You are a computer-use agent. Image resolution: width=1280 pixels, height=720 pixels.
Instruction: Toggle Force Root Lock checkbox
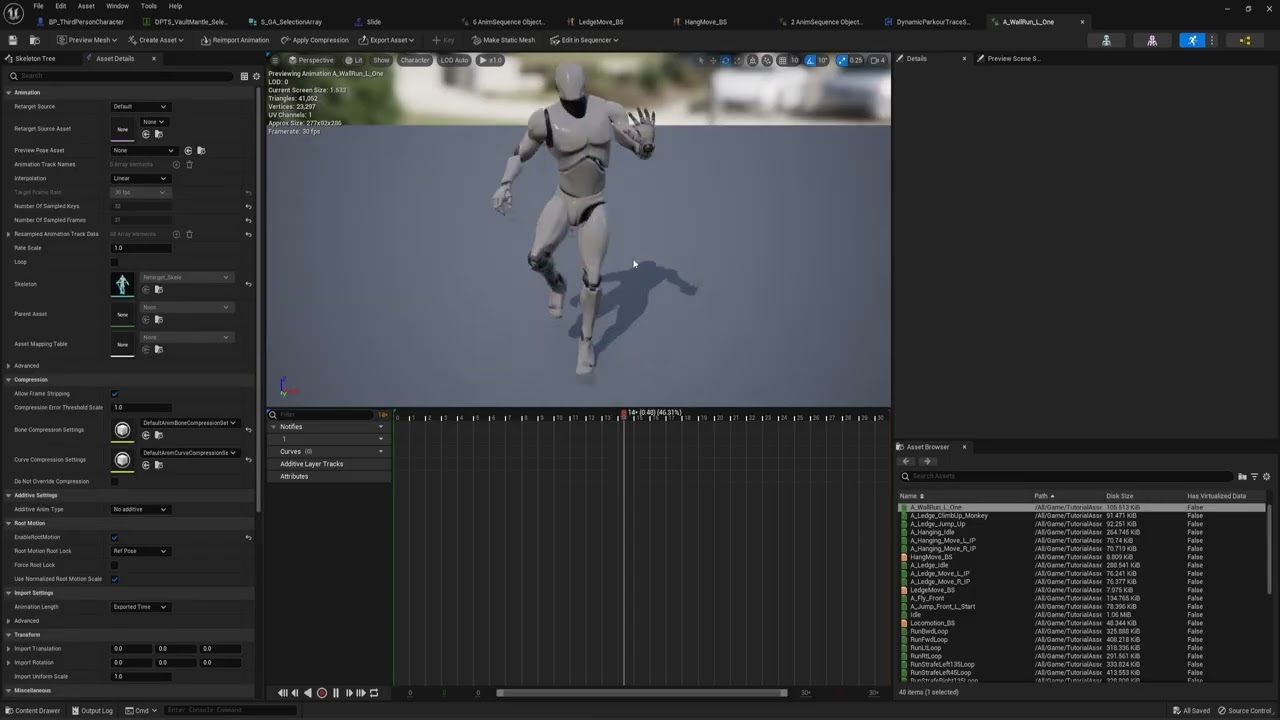pyautogui.click(x=114, y=565)
